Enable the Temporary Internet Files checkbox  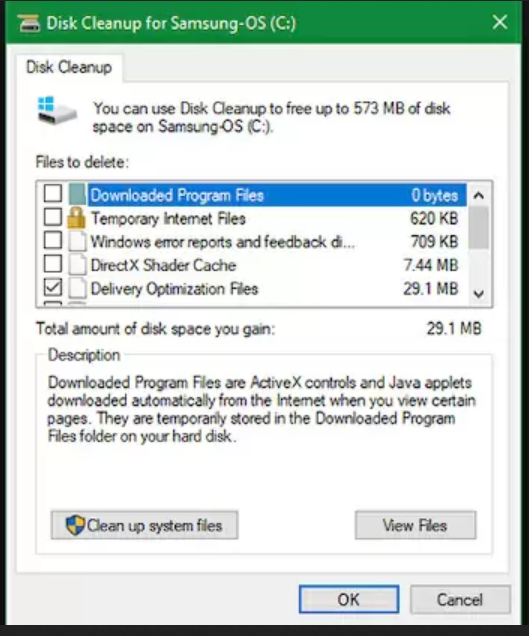pos(53,217)
